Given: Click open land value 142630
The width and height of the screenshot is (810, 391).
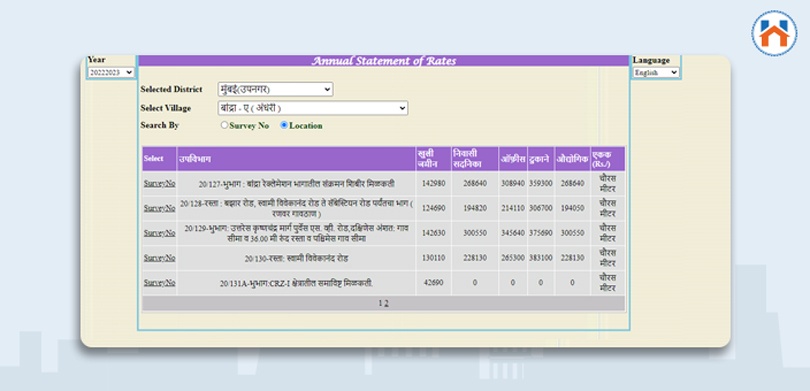Looking at the screenshot, I should (x=433, y=233).
